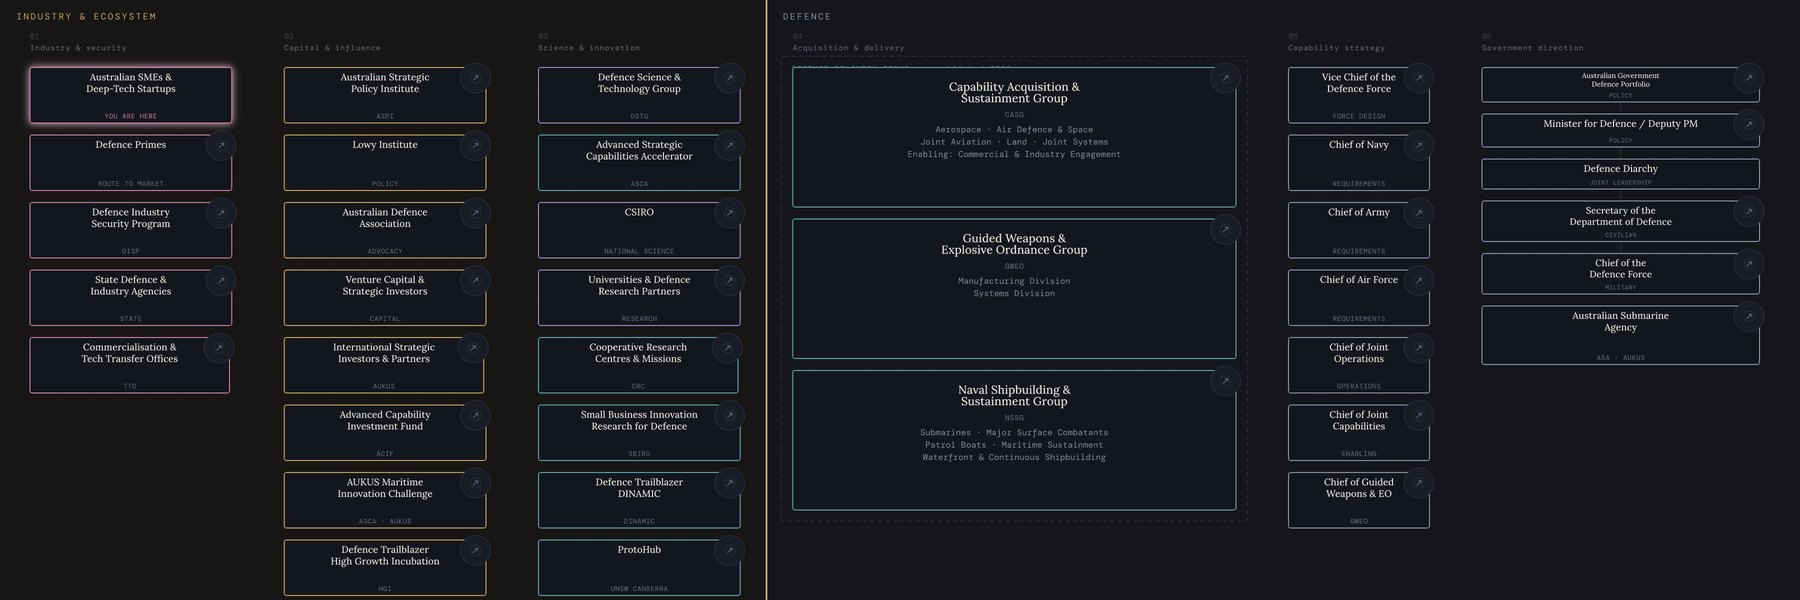Open arrow icon on High Growth Incubation card
Screen dimensions: 1800x600
click(x=475, y=550)
